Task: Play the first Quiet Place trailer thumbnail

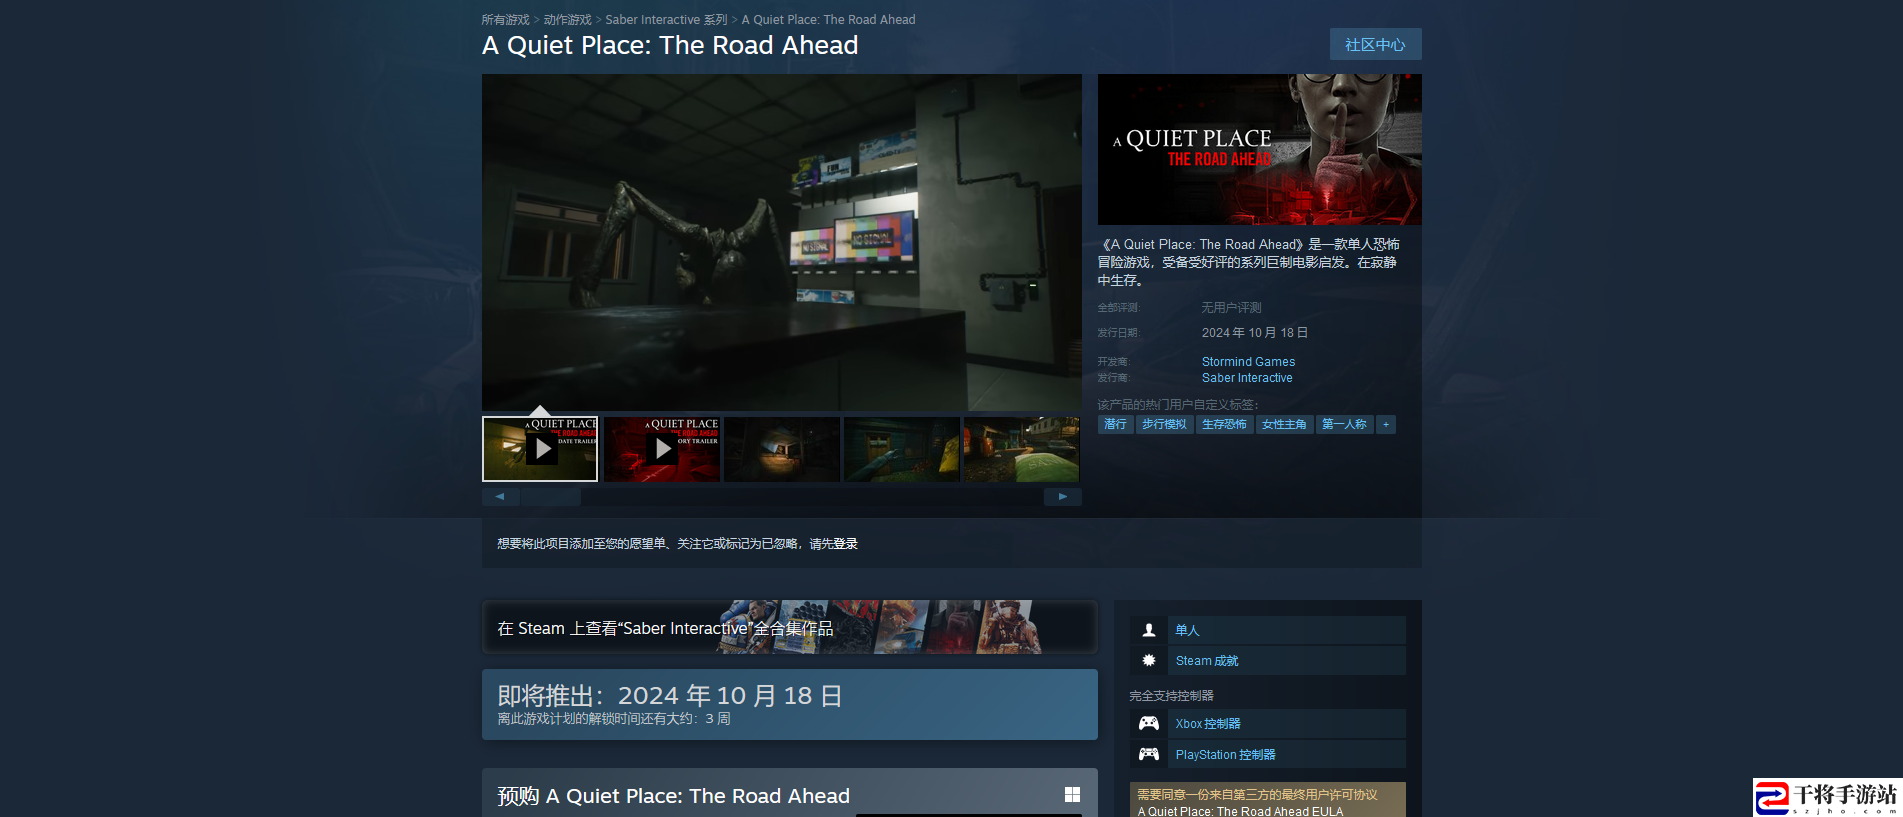Action: tap(540, 449)
